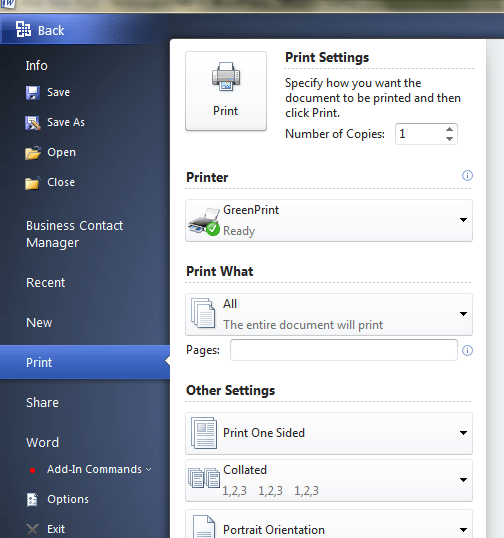
Task: Expand the Collated options dropdown
Action: (x=329, y=480)
